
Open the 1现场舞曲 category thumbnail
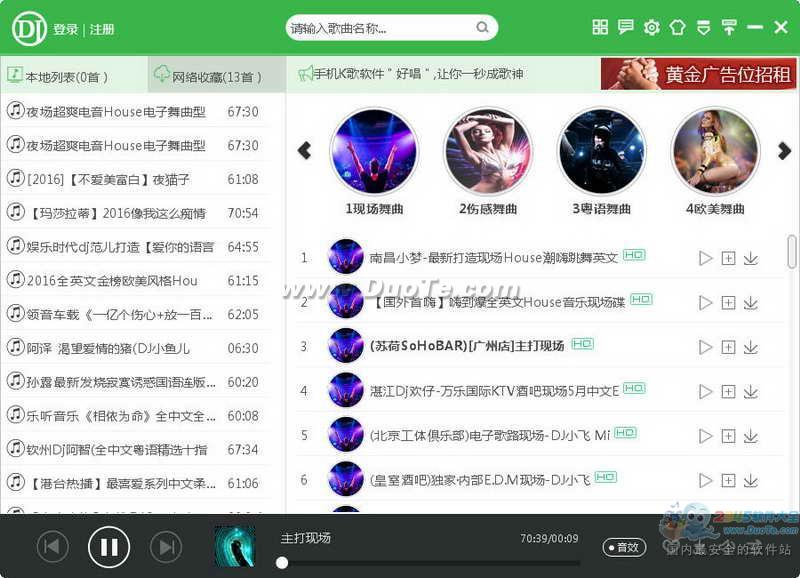(x=374, y=152)
